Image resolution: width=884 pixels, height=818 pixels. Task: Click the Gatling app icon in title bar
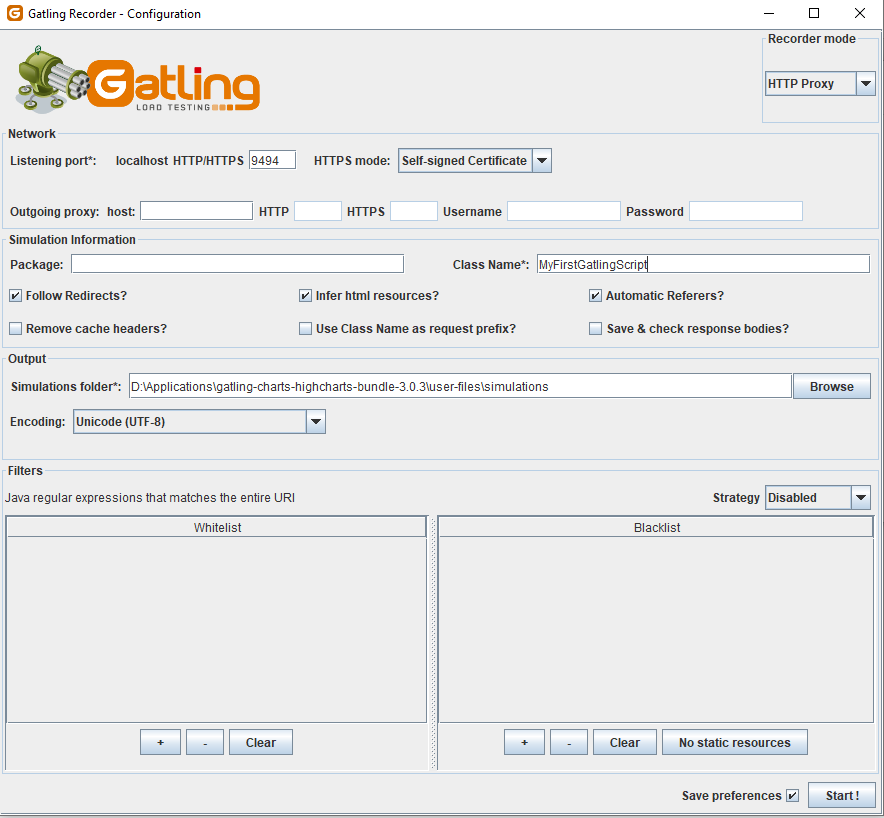(15, 13)
